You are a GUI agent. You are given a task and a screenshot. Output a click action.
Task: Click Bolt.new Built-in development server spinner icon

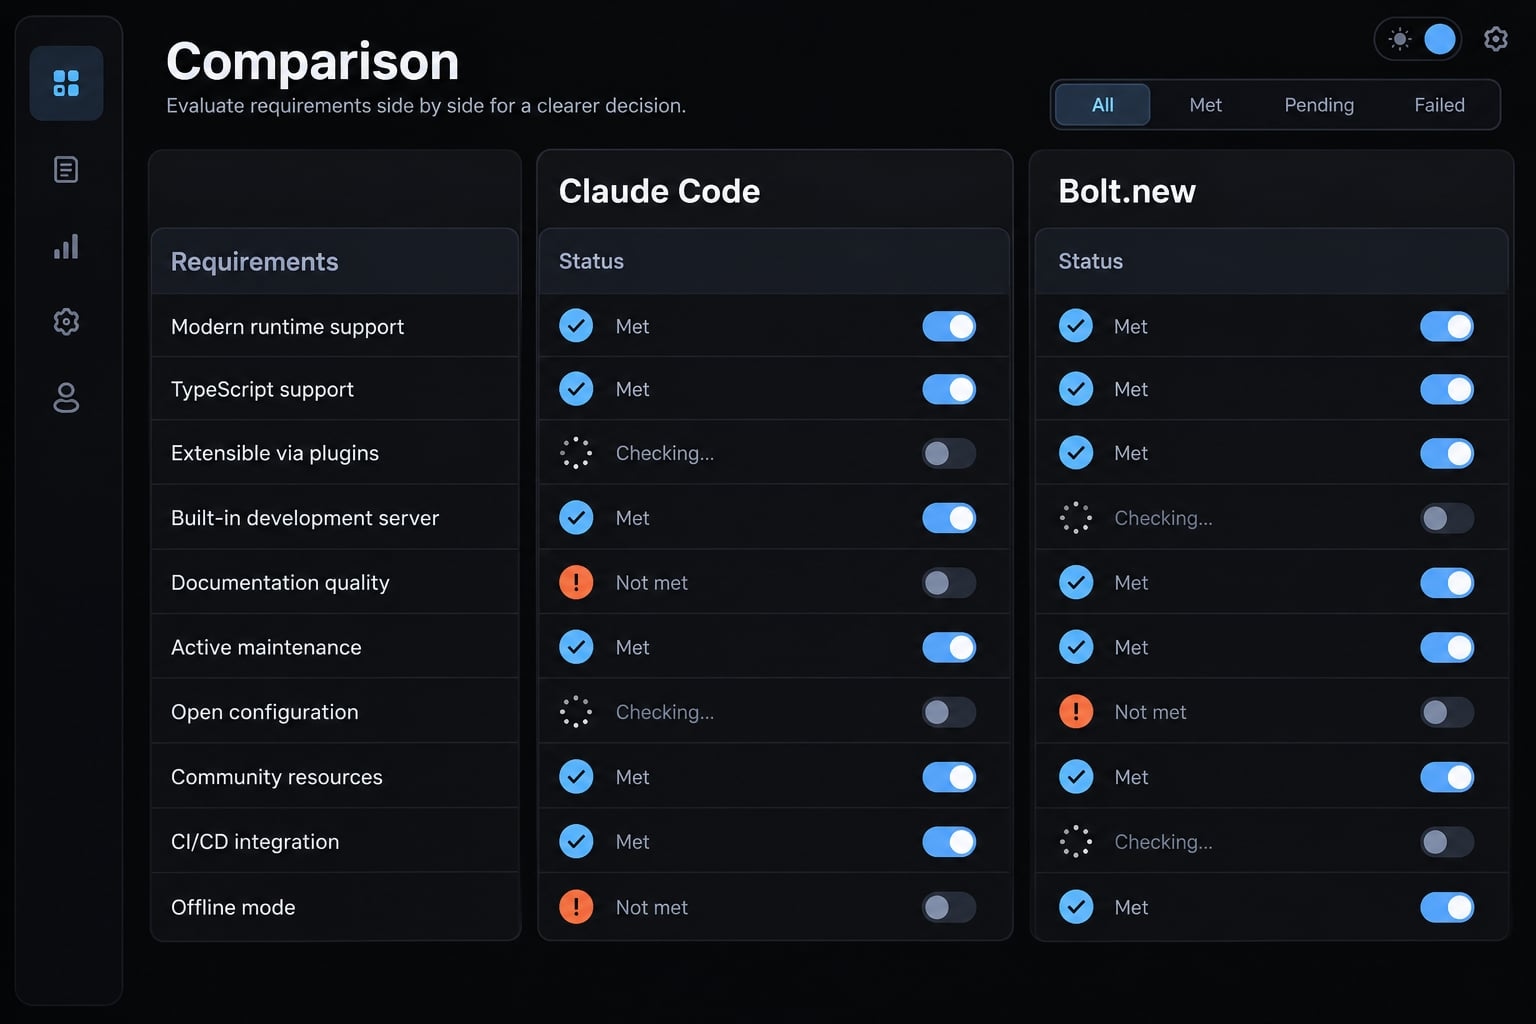(x=1076, y=518)
